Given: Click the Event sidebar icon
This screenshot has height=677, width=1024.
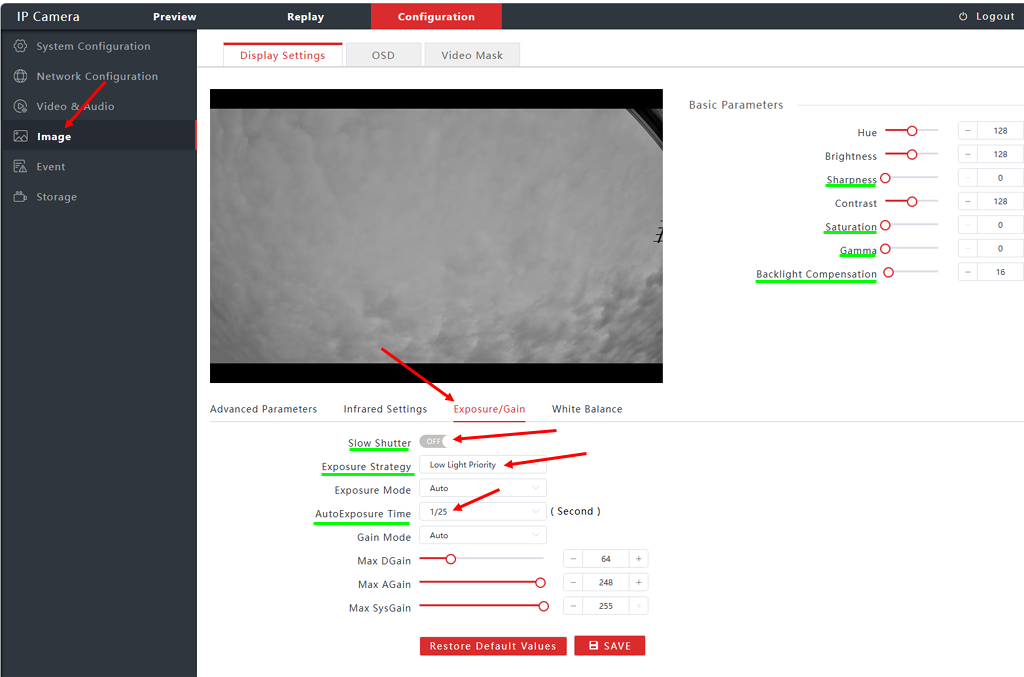Looking at the screenshot, I should click(20, 166).
